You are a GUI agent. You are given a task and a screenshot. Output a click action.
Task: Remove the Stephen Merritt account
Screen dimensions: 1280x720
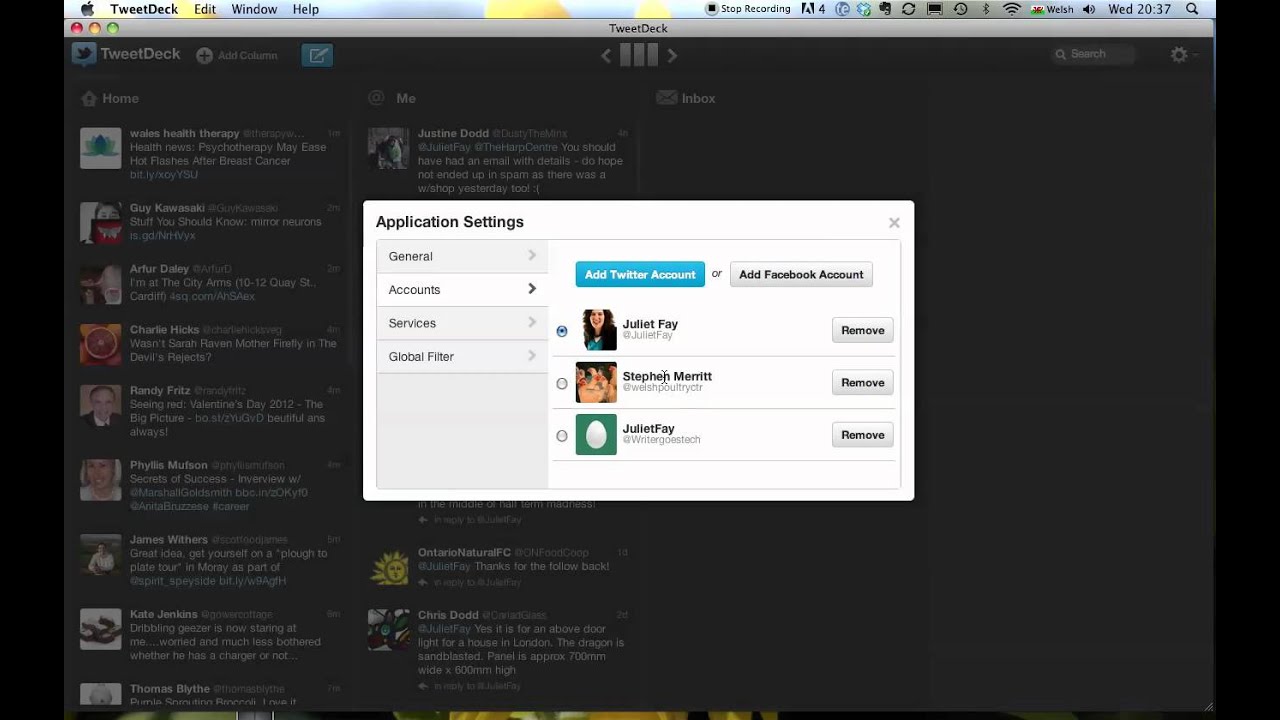click(862, 382)
